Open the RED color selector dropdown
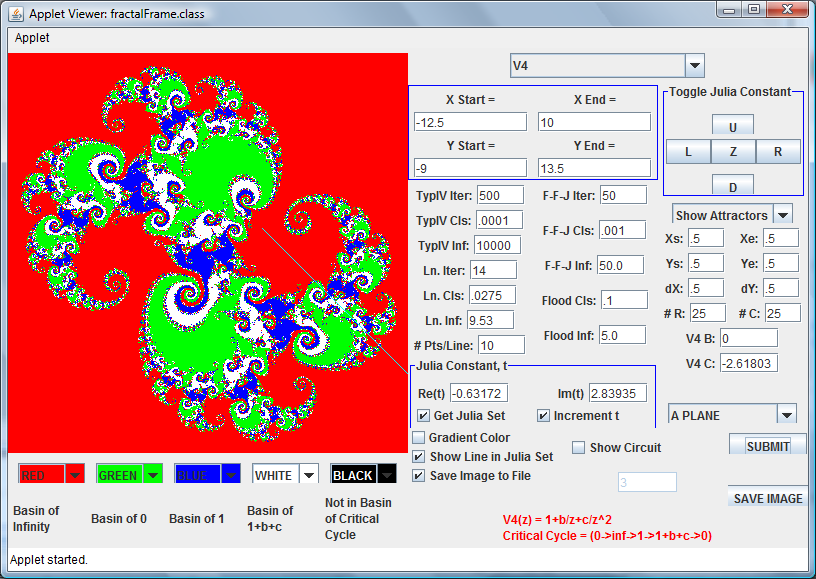The width and height of the screenshot is (816, 579). click(74, 475)
